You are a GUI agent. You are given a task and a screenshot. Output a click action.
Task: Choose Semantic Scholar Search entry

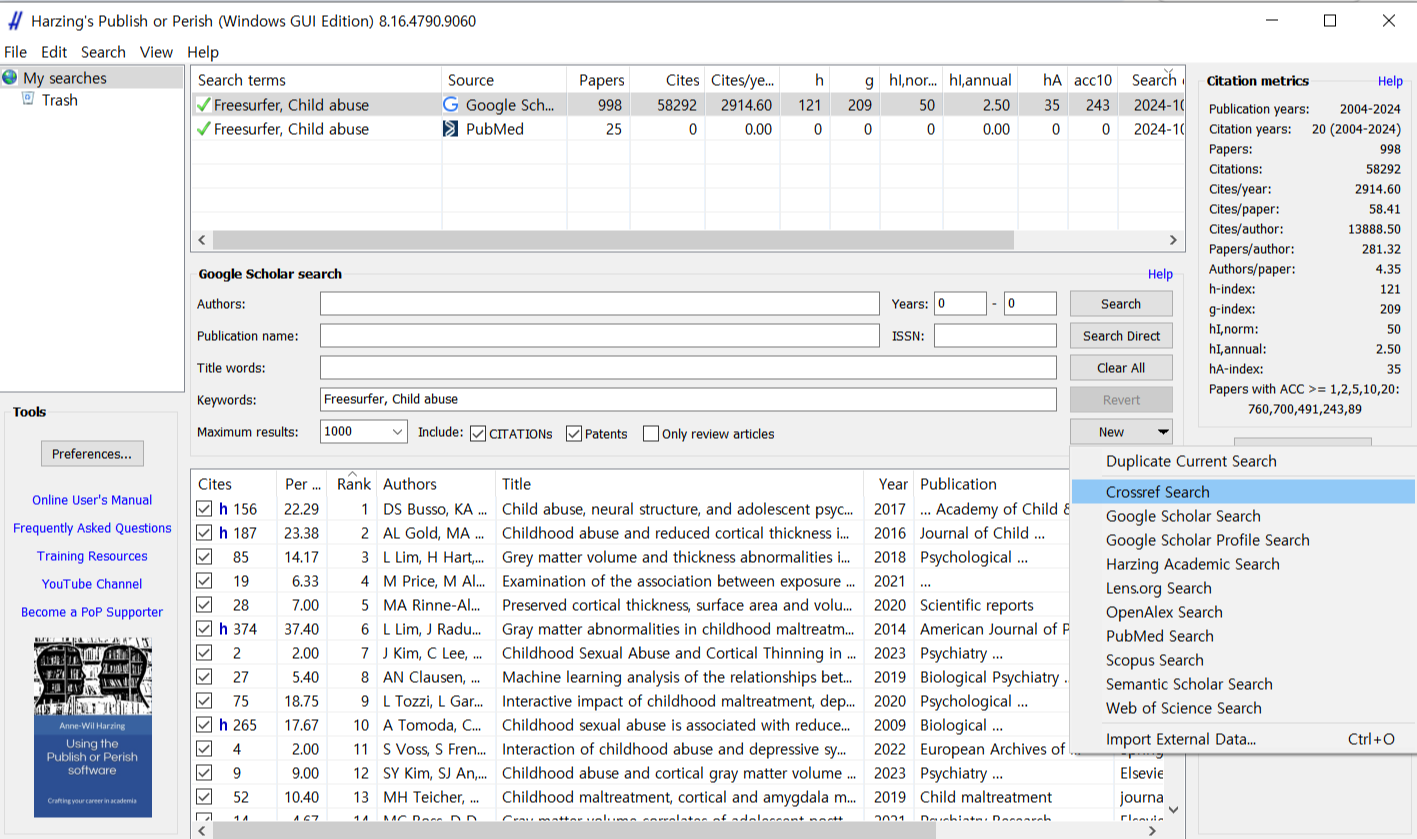pos(1243,684)
